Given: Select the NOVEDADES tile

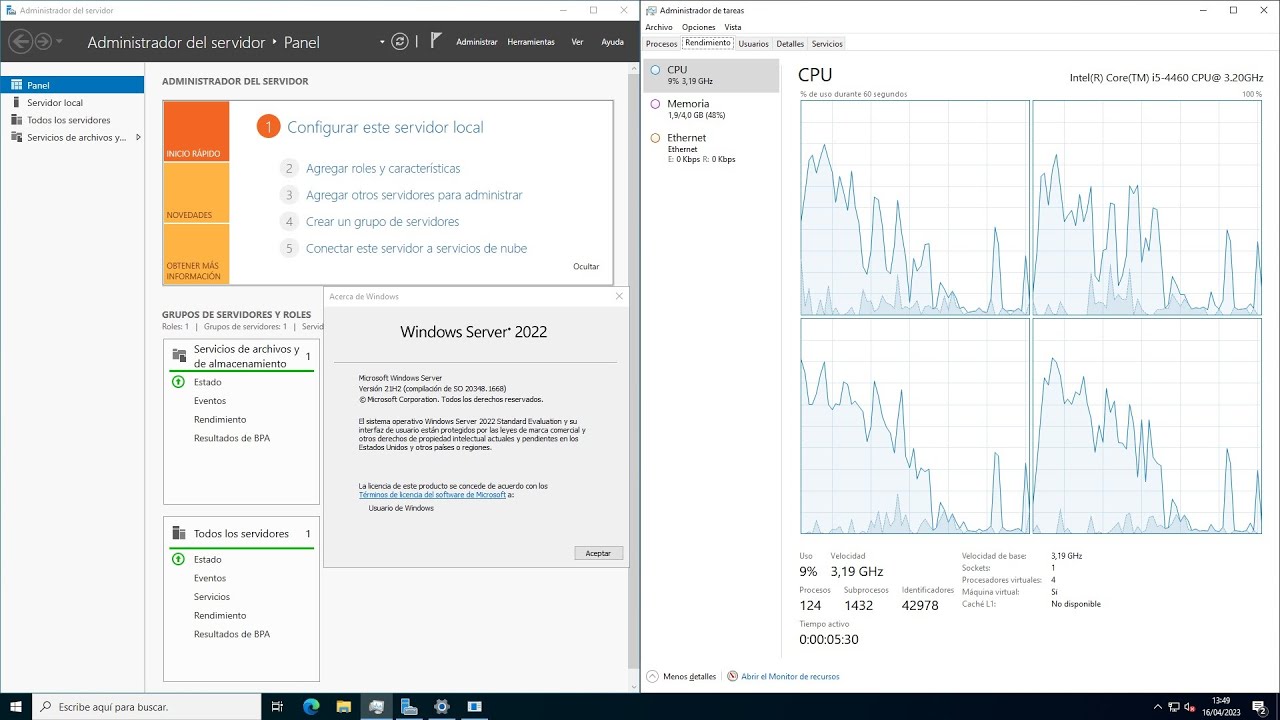Looking at the screenshot, I should coord(196,192).
